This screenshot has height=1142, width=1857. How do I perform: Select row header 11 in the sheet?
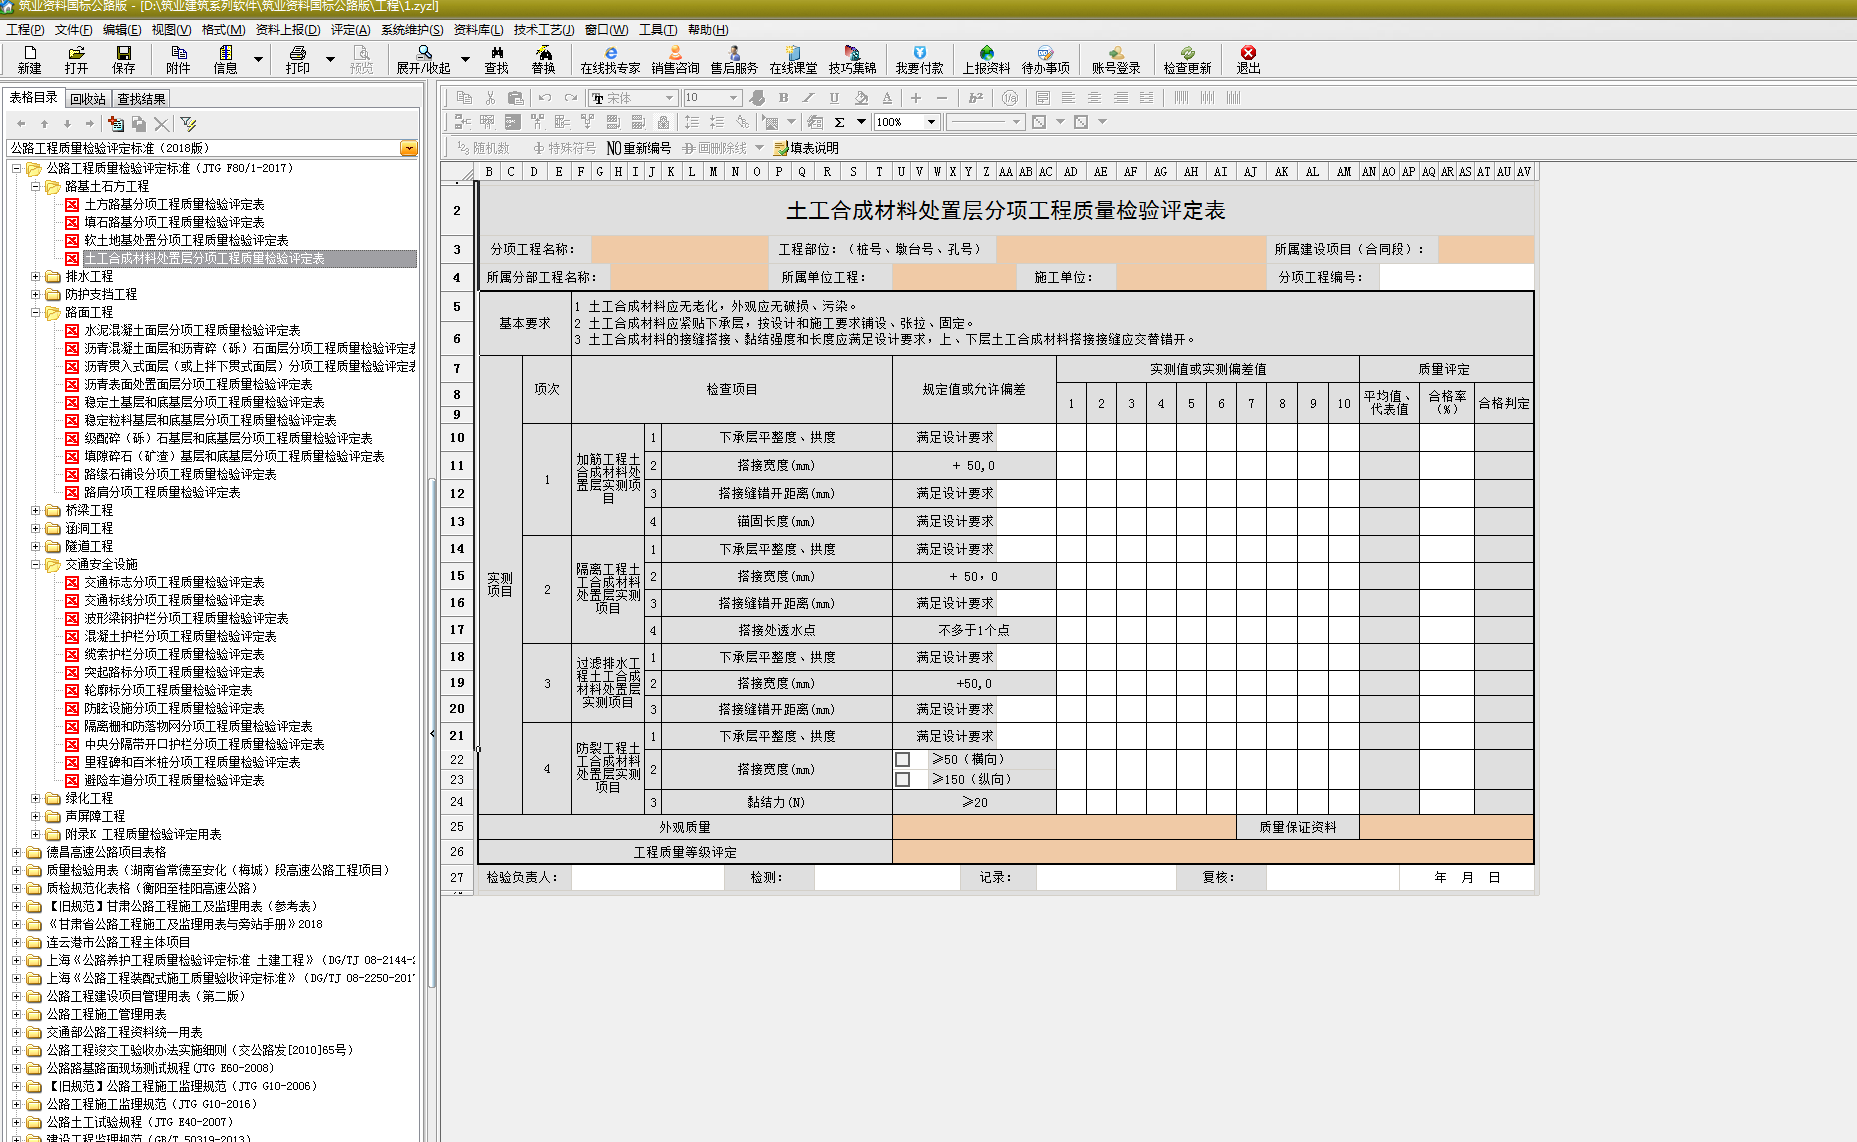(x=457, y=465)
